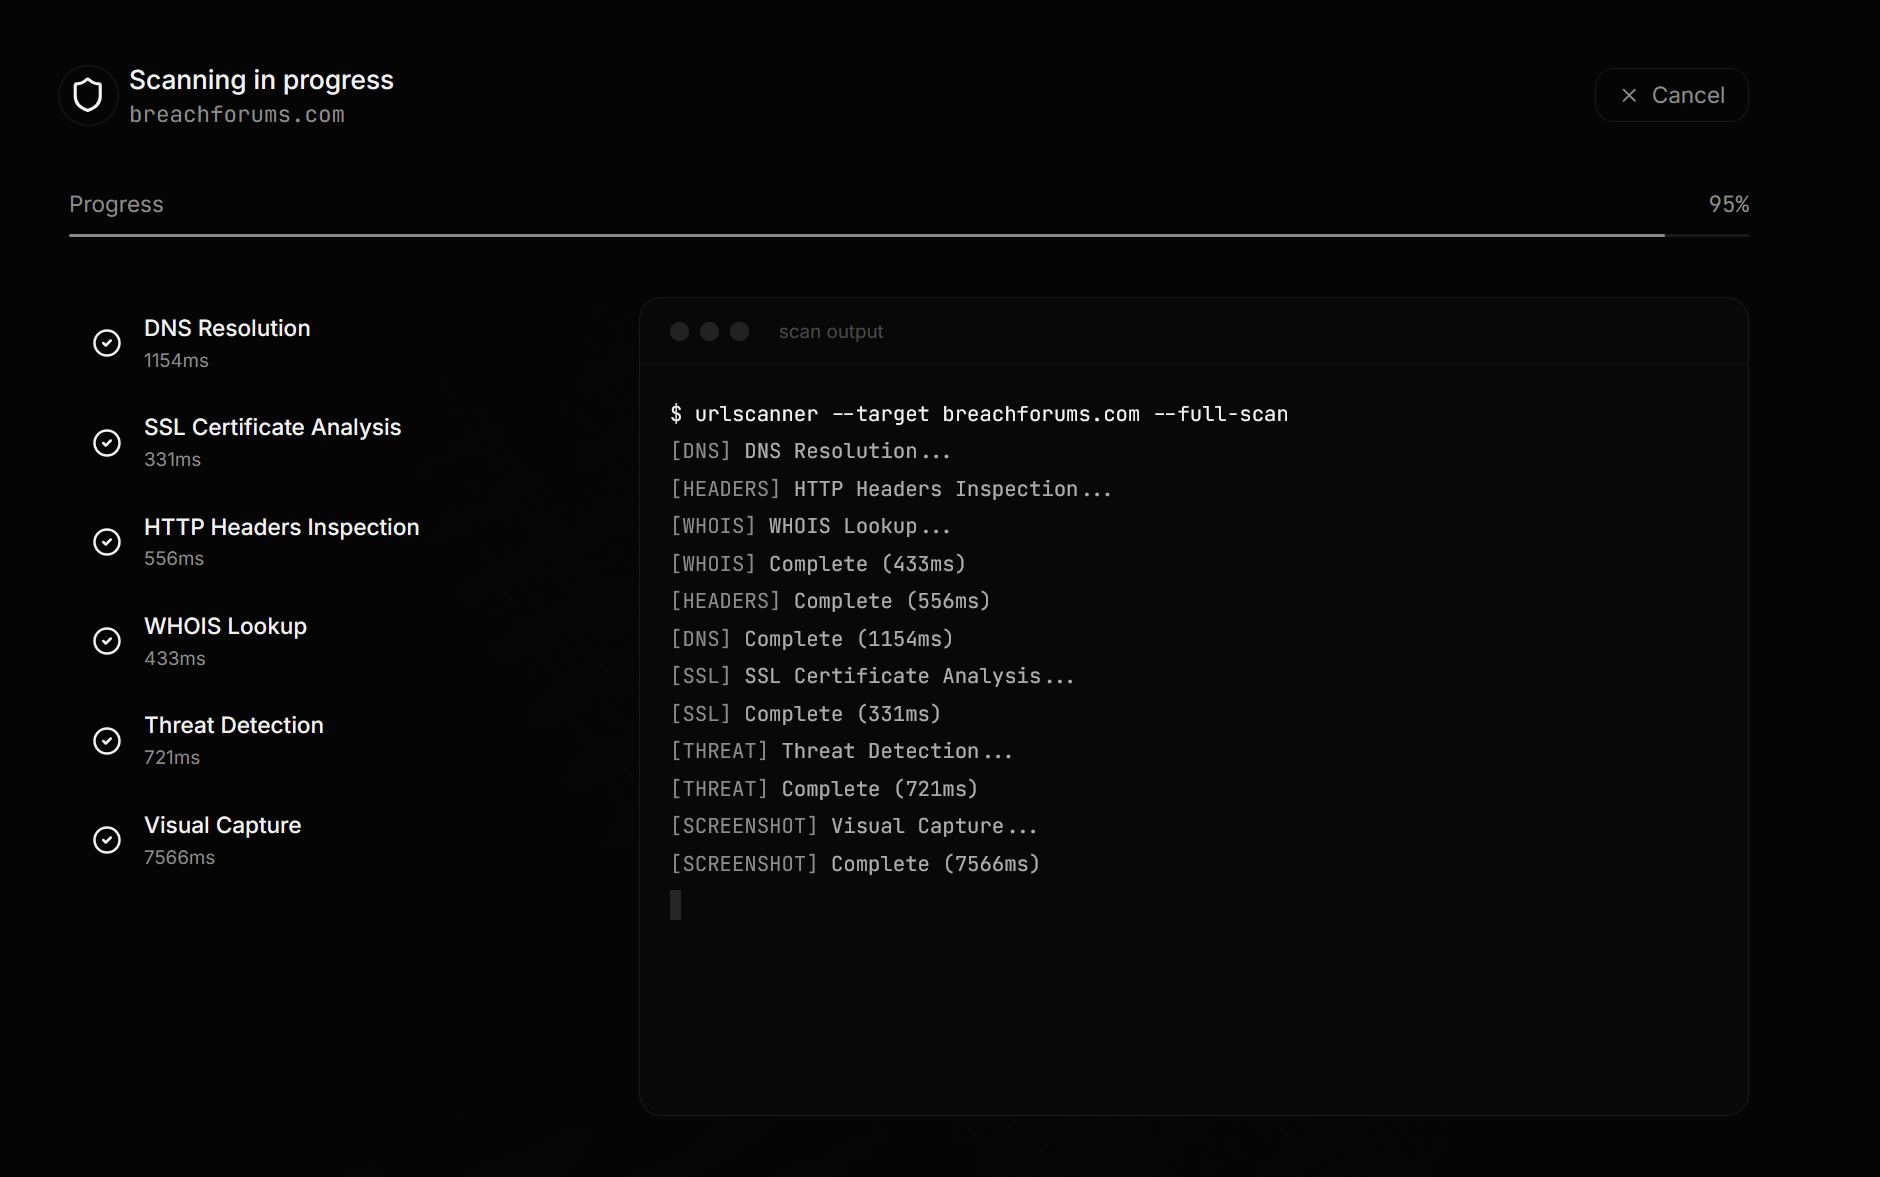Click the middle terminal window dot
The height and width of the screenshot is (1177, 1880).
[x=710, y=332]
